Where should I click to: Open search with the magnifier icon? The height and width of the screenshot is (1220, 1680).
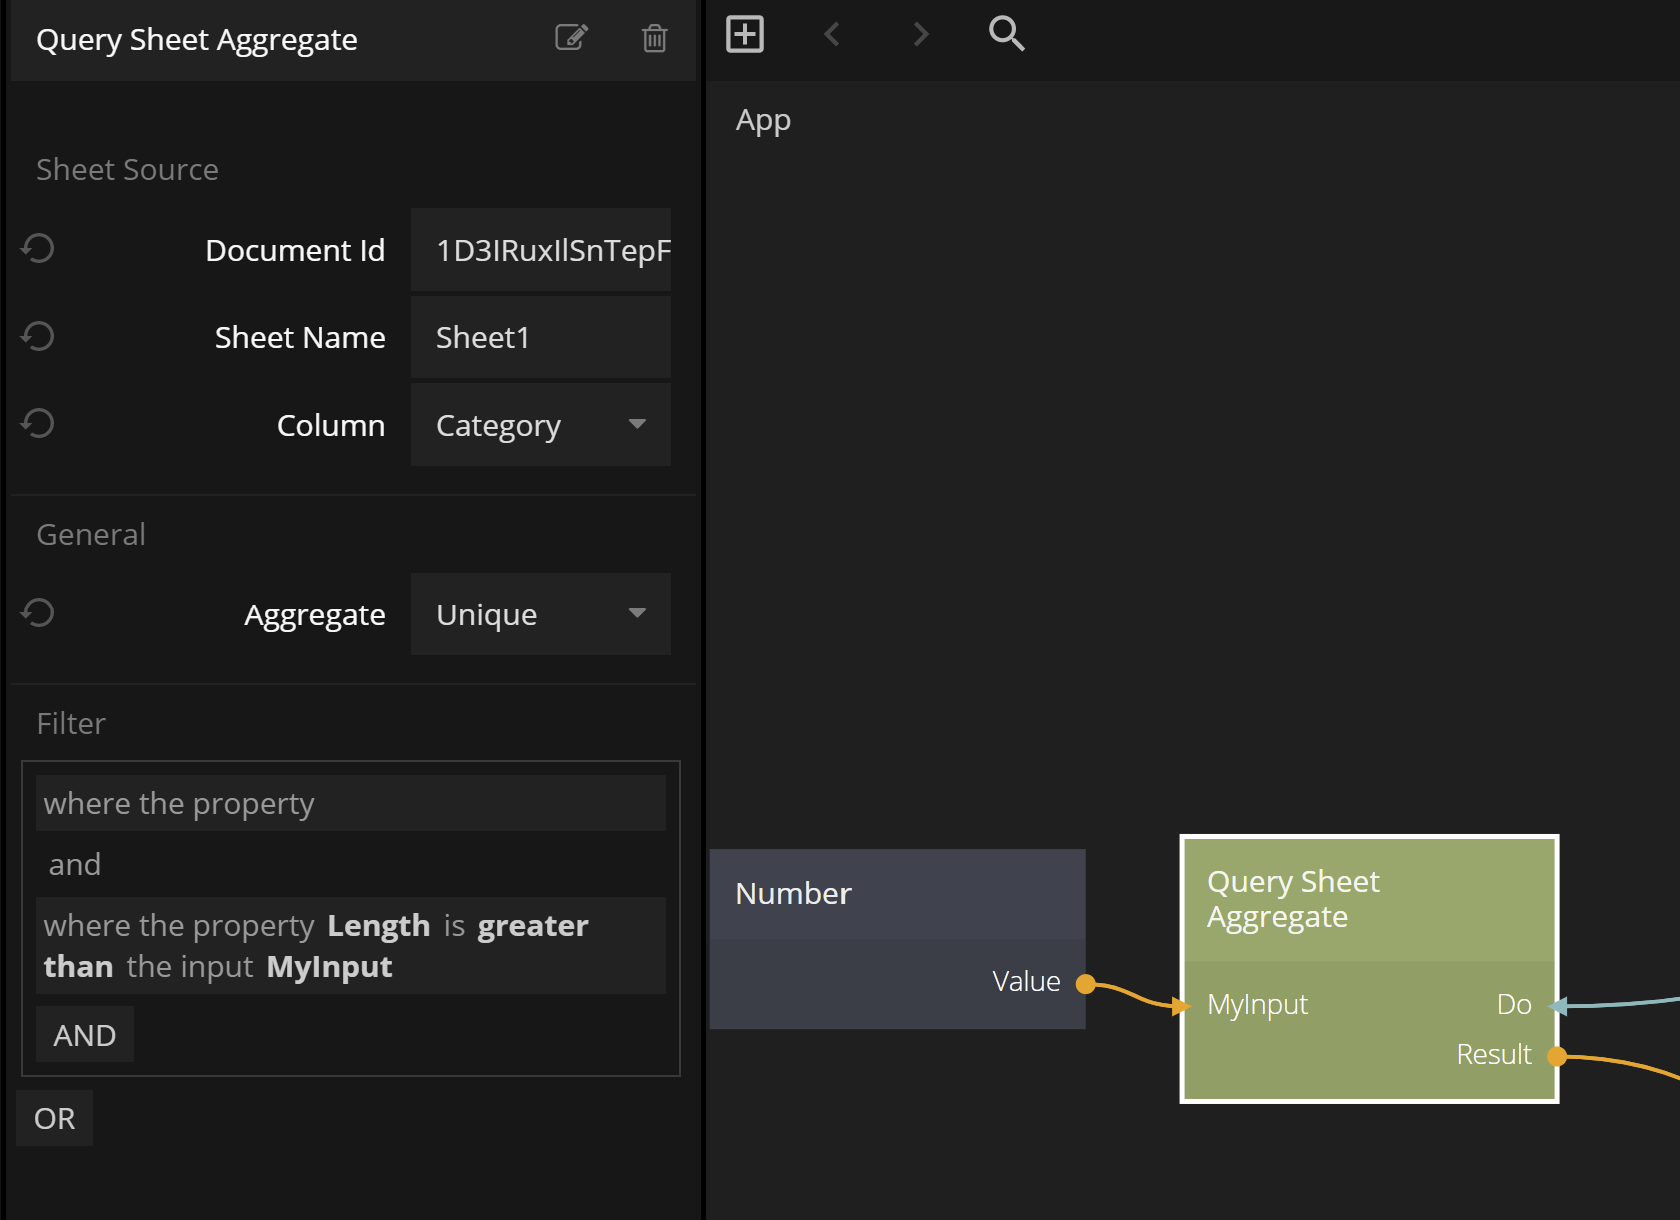[1006, 34]
